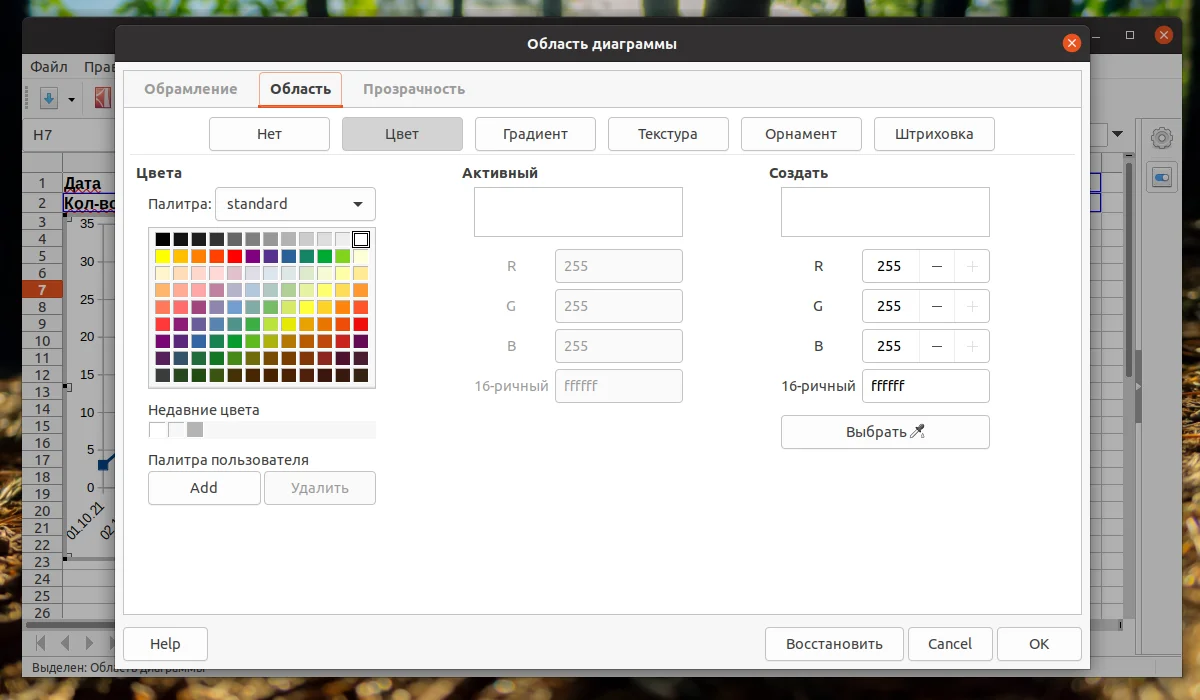Screen dimensions: 1200x700
Task: Open the dropdown arrow next to the export icon
Action: pyautogui.click(x=70, y=100)
